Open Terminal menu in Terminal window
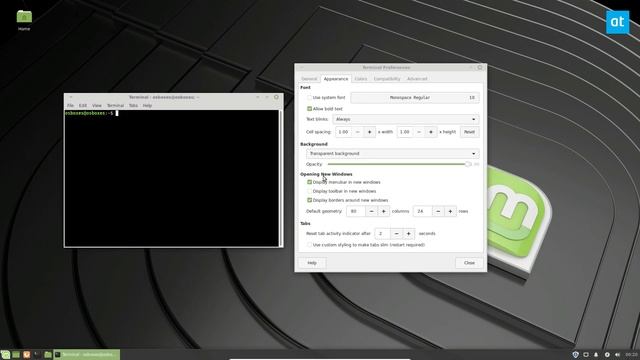The width and height of the screenshot is (640, 360). pyautogui.click(x=115, y=105)
